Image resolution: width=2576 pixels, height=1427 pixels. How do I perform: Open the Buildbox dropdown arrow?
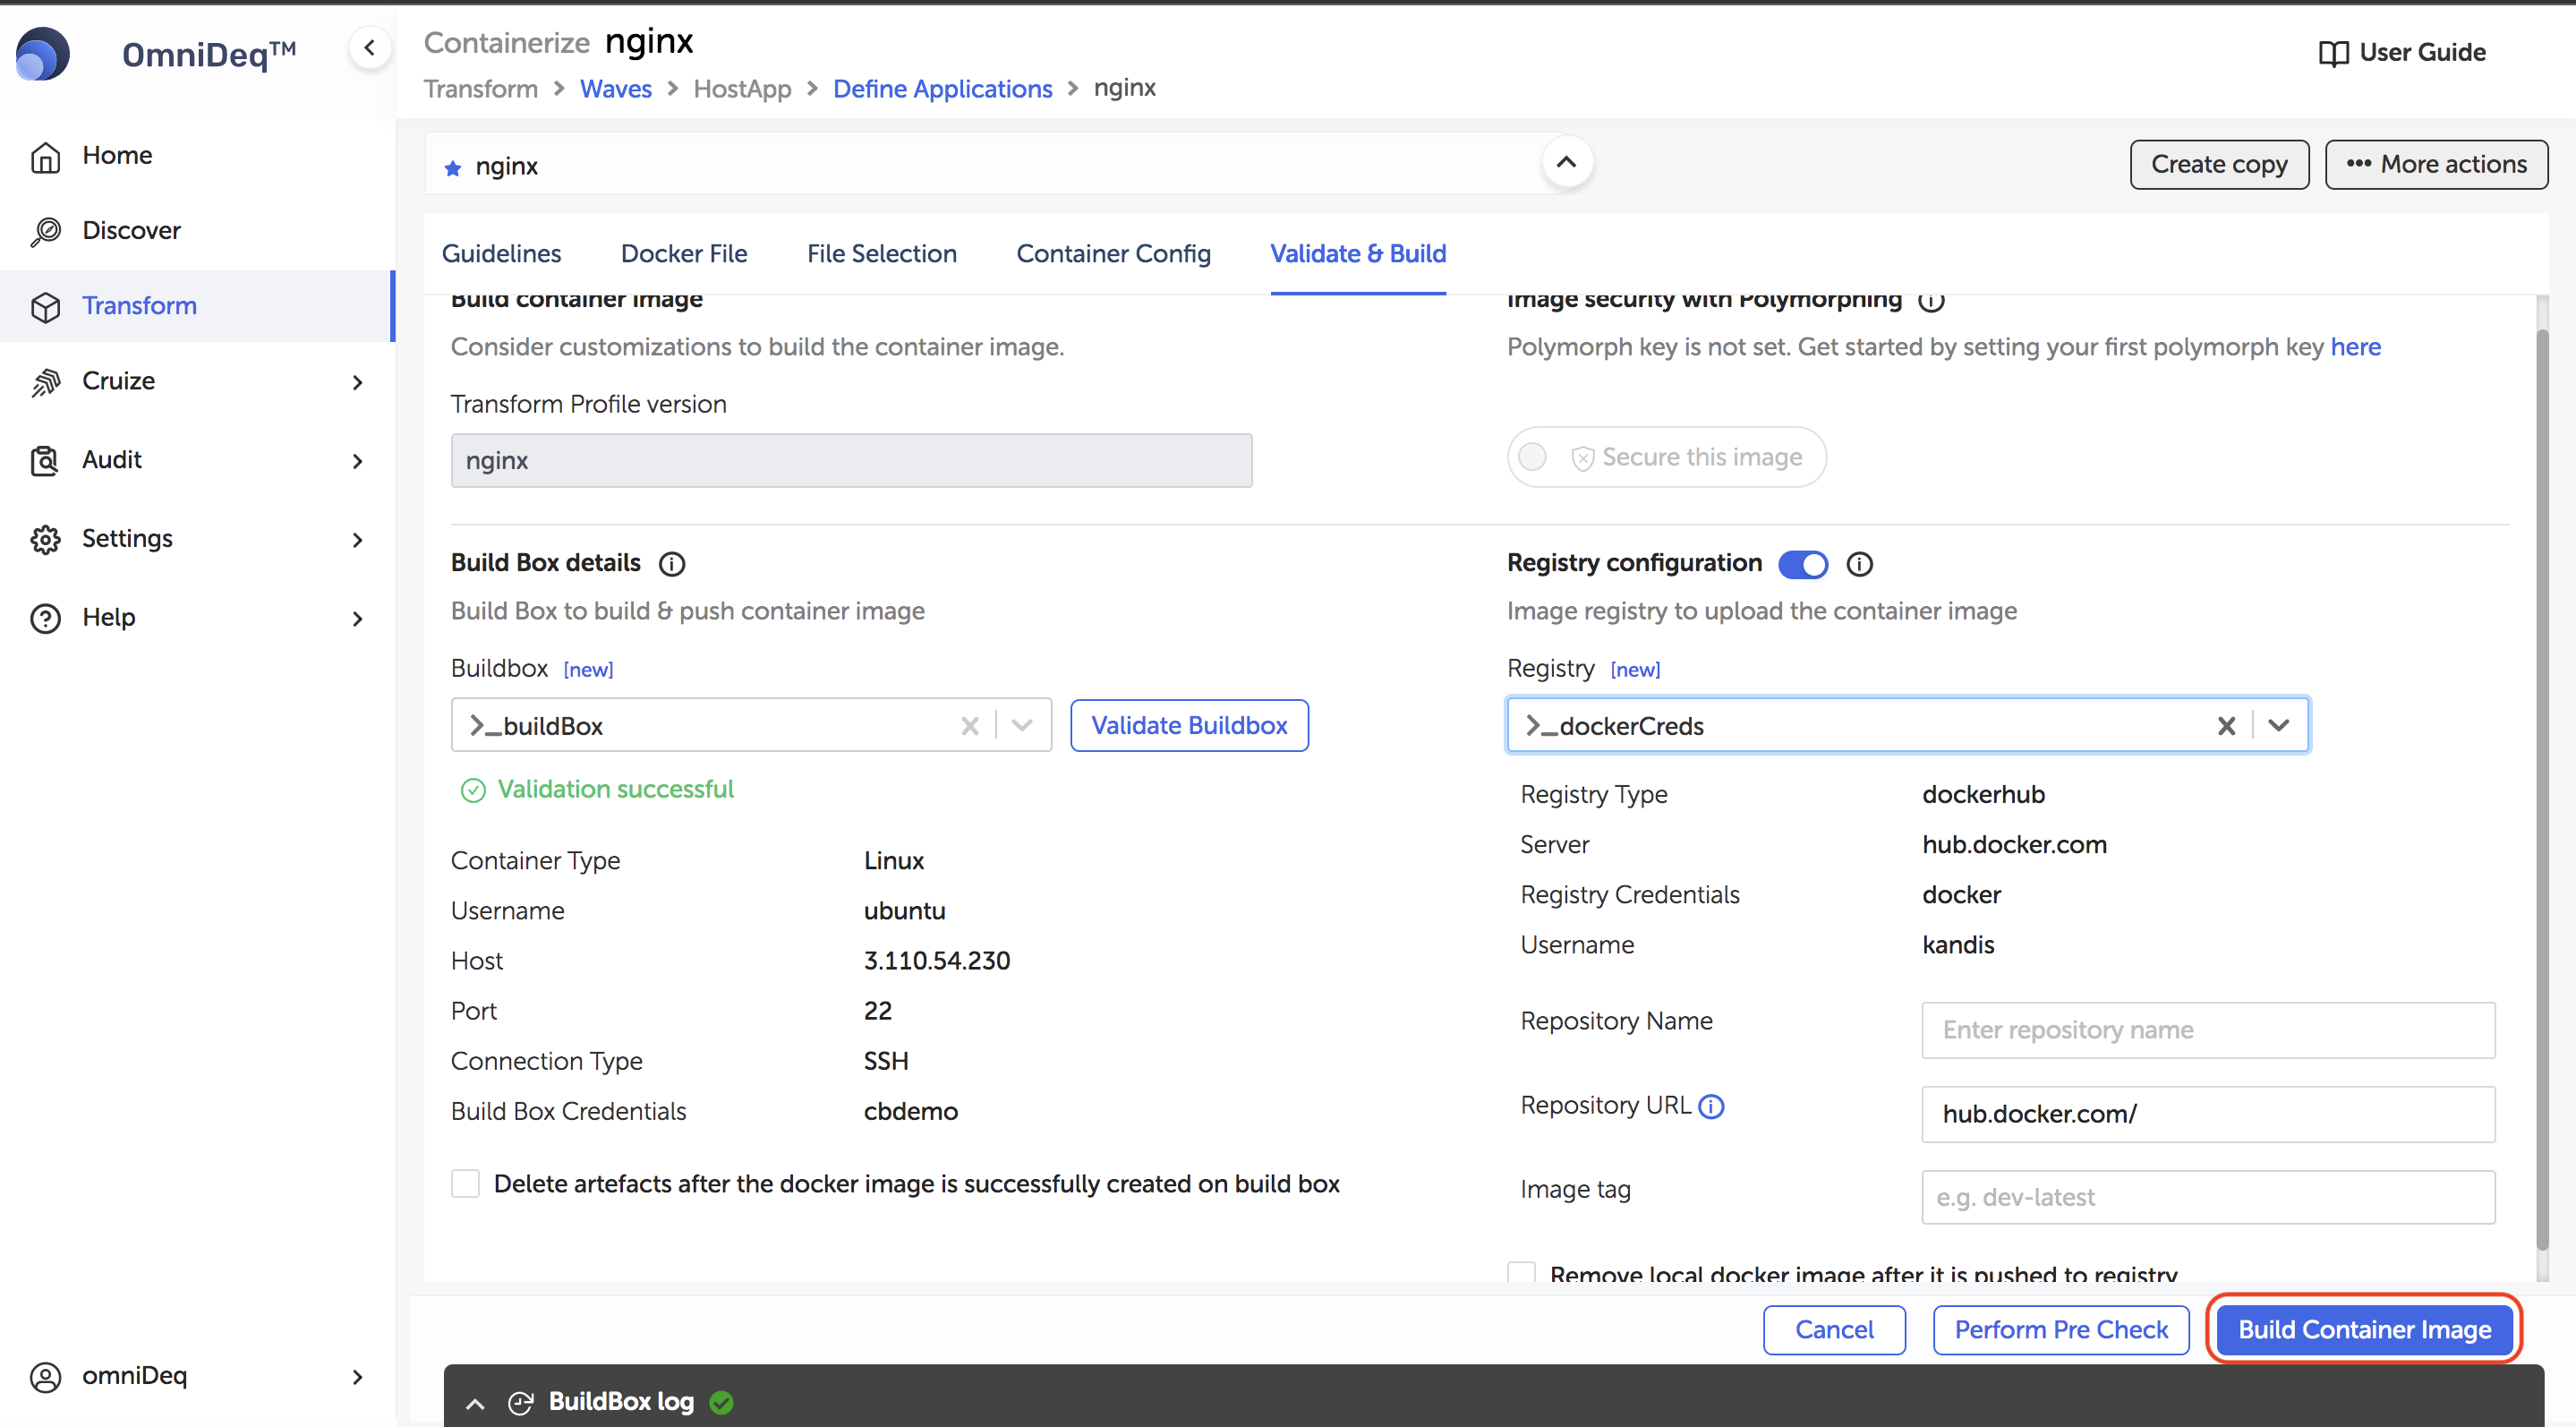[1021, 726]
